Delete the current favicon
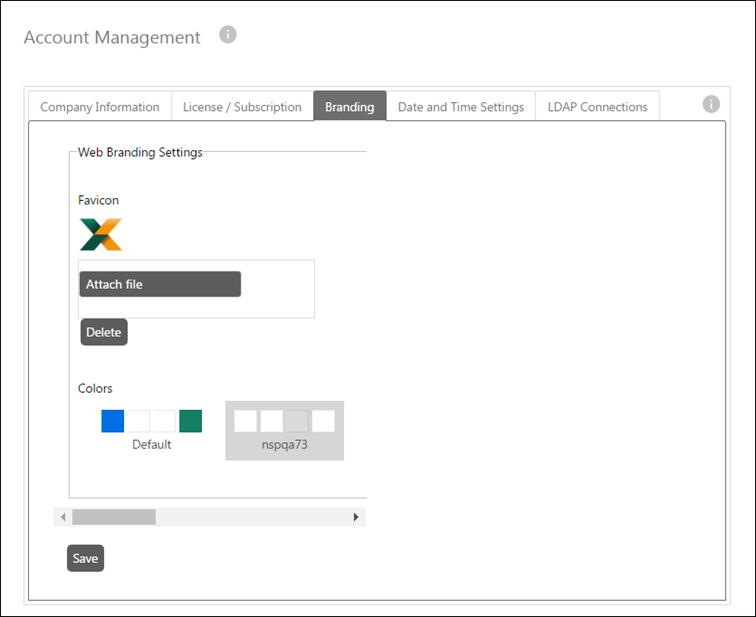 [104, 332]
